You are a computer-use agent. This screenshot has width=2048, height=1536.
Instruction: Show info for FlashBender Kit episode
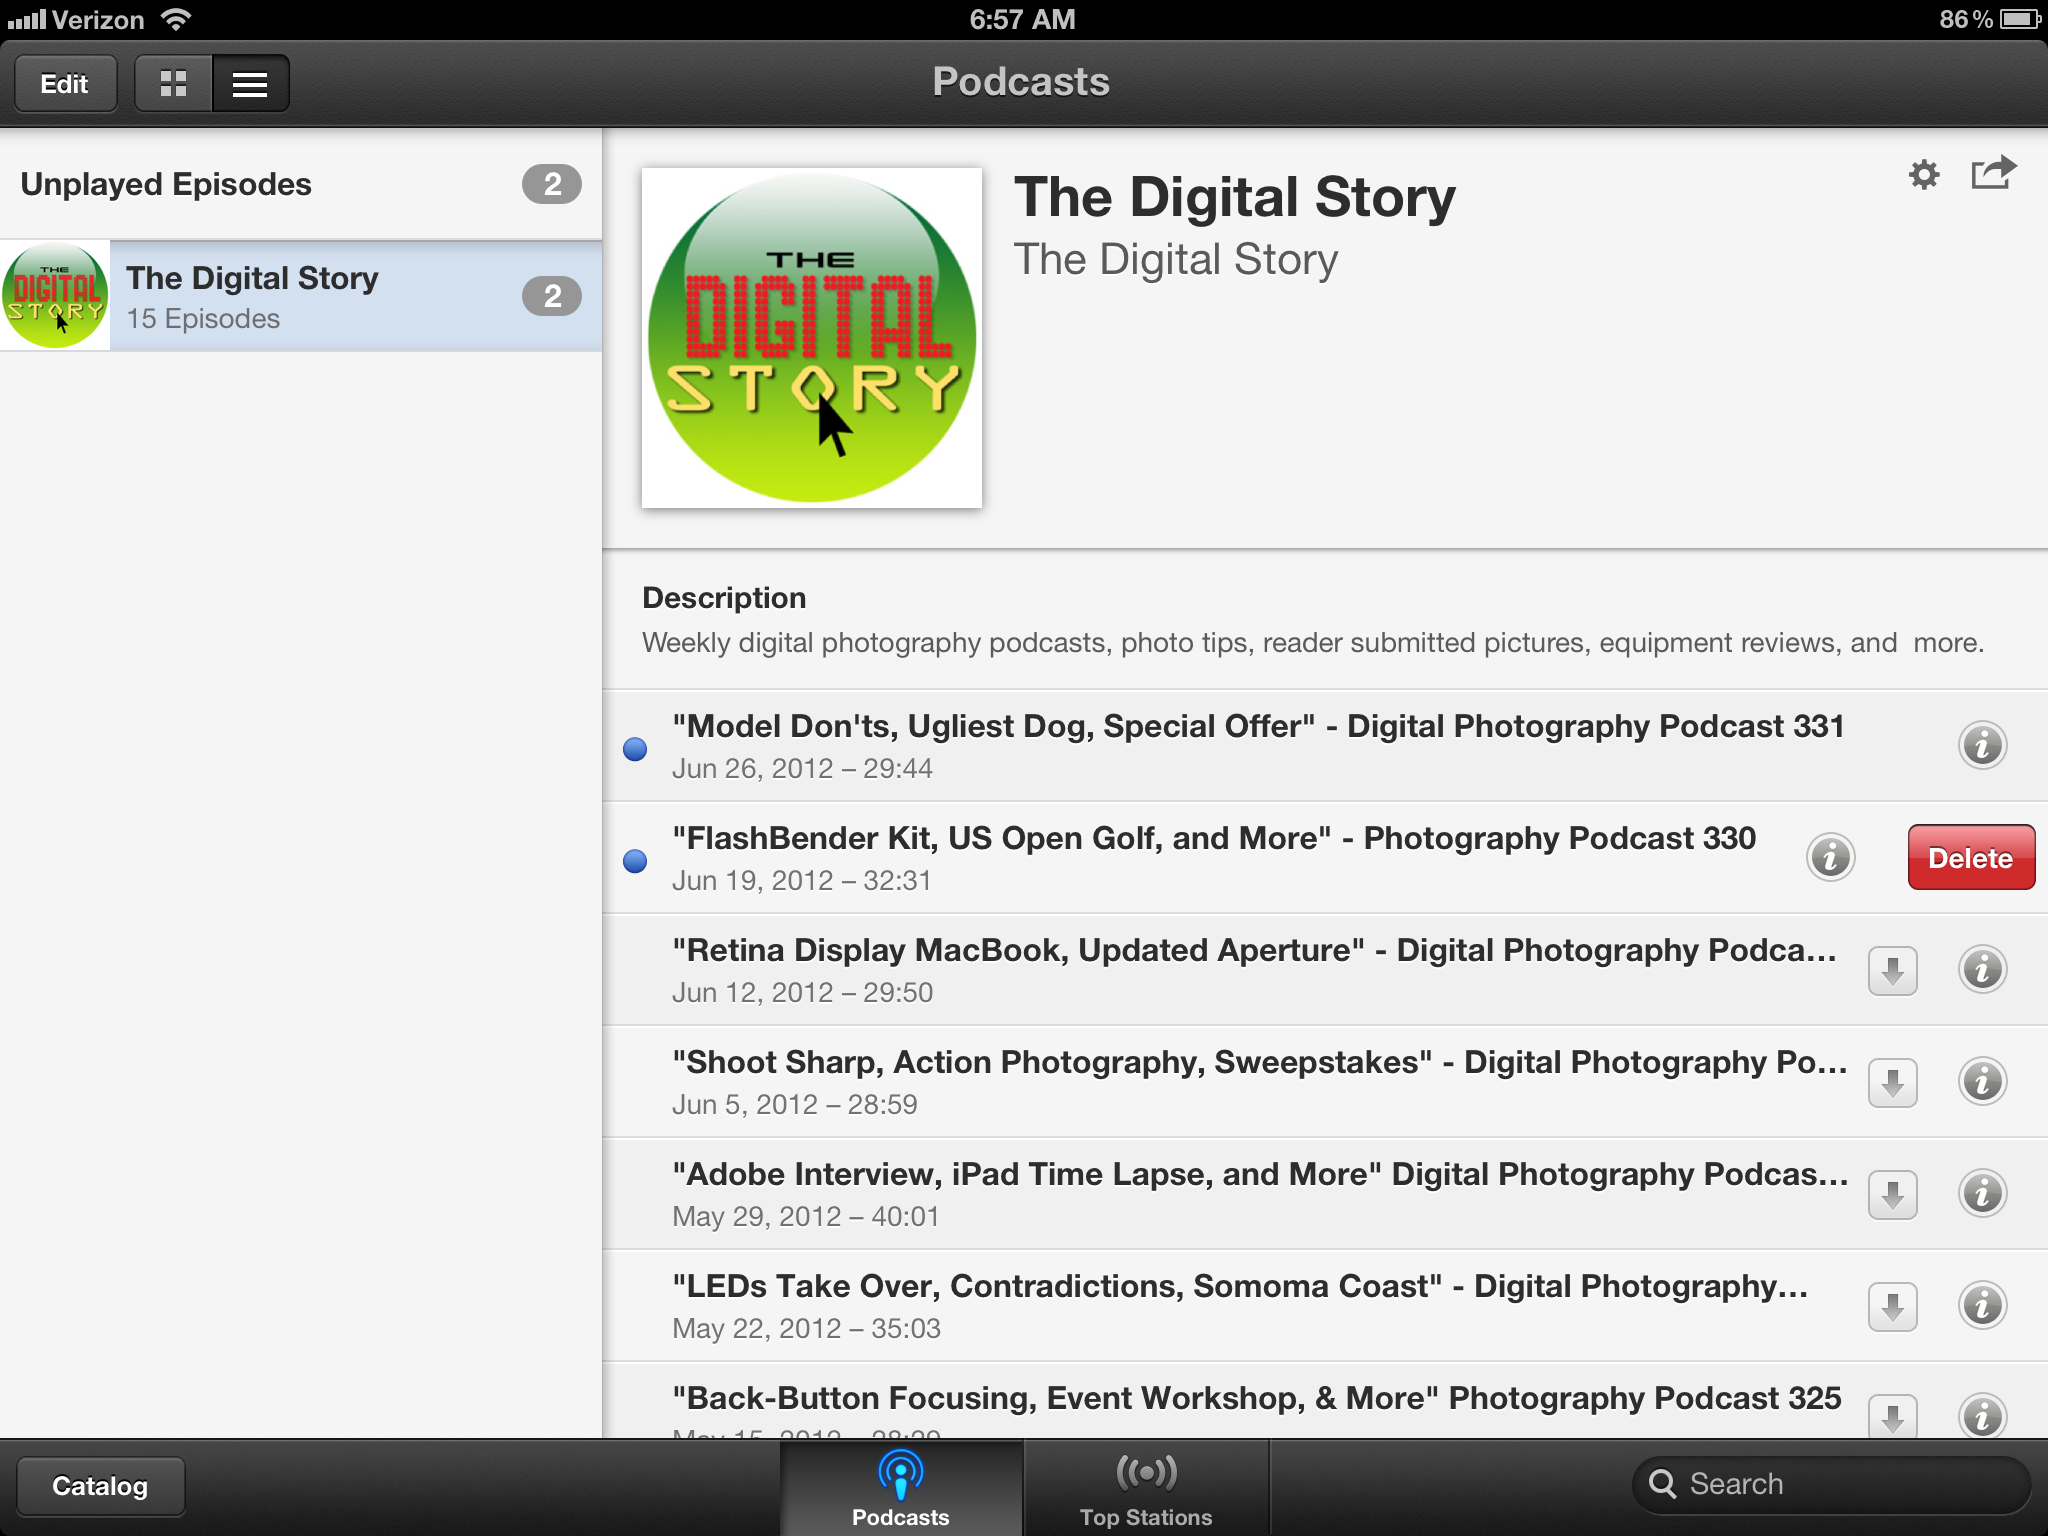pyautogui.click(x=1830, y=857)
